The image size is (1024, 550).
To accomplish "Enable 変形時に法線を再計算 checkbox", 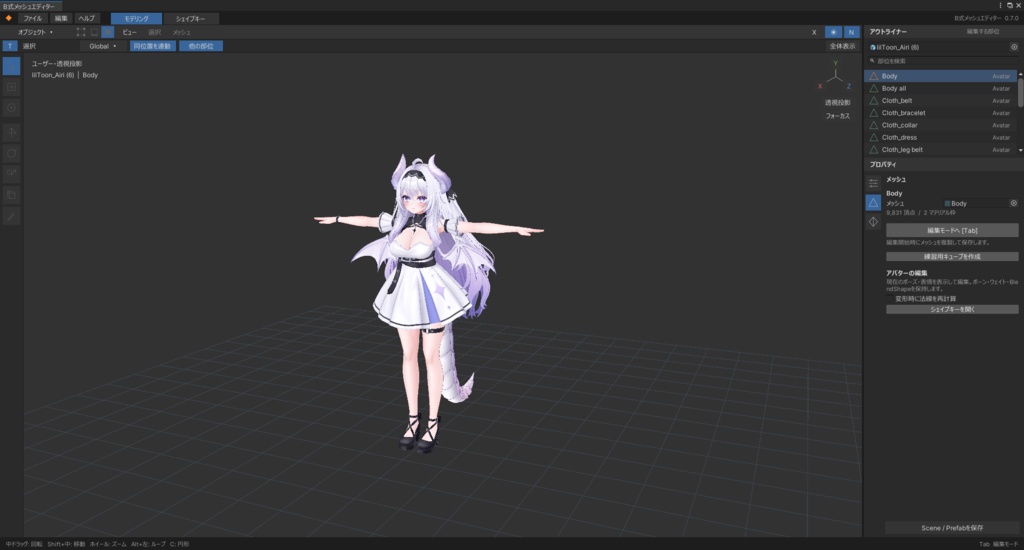I will [x=889, y=299].
